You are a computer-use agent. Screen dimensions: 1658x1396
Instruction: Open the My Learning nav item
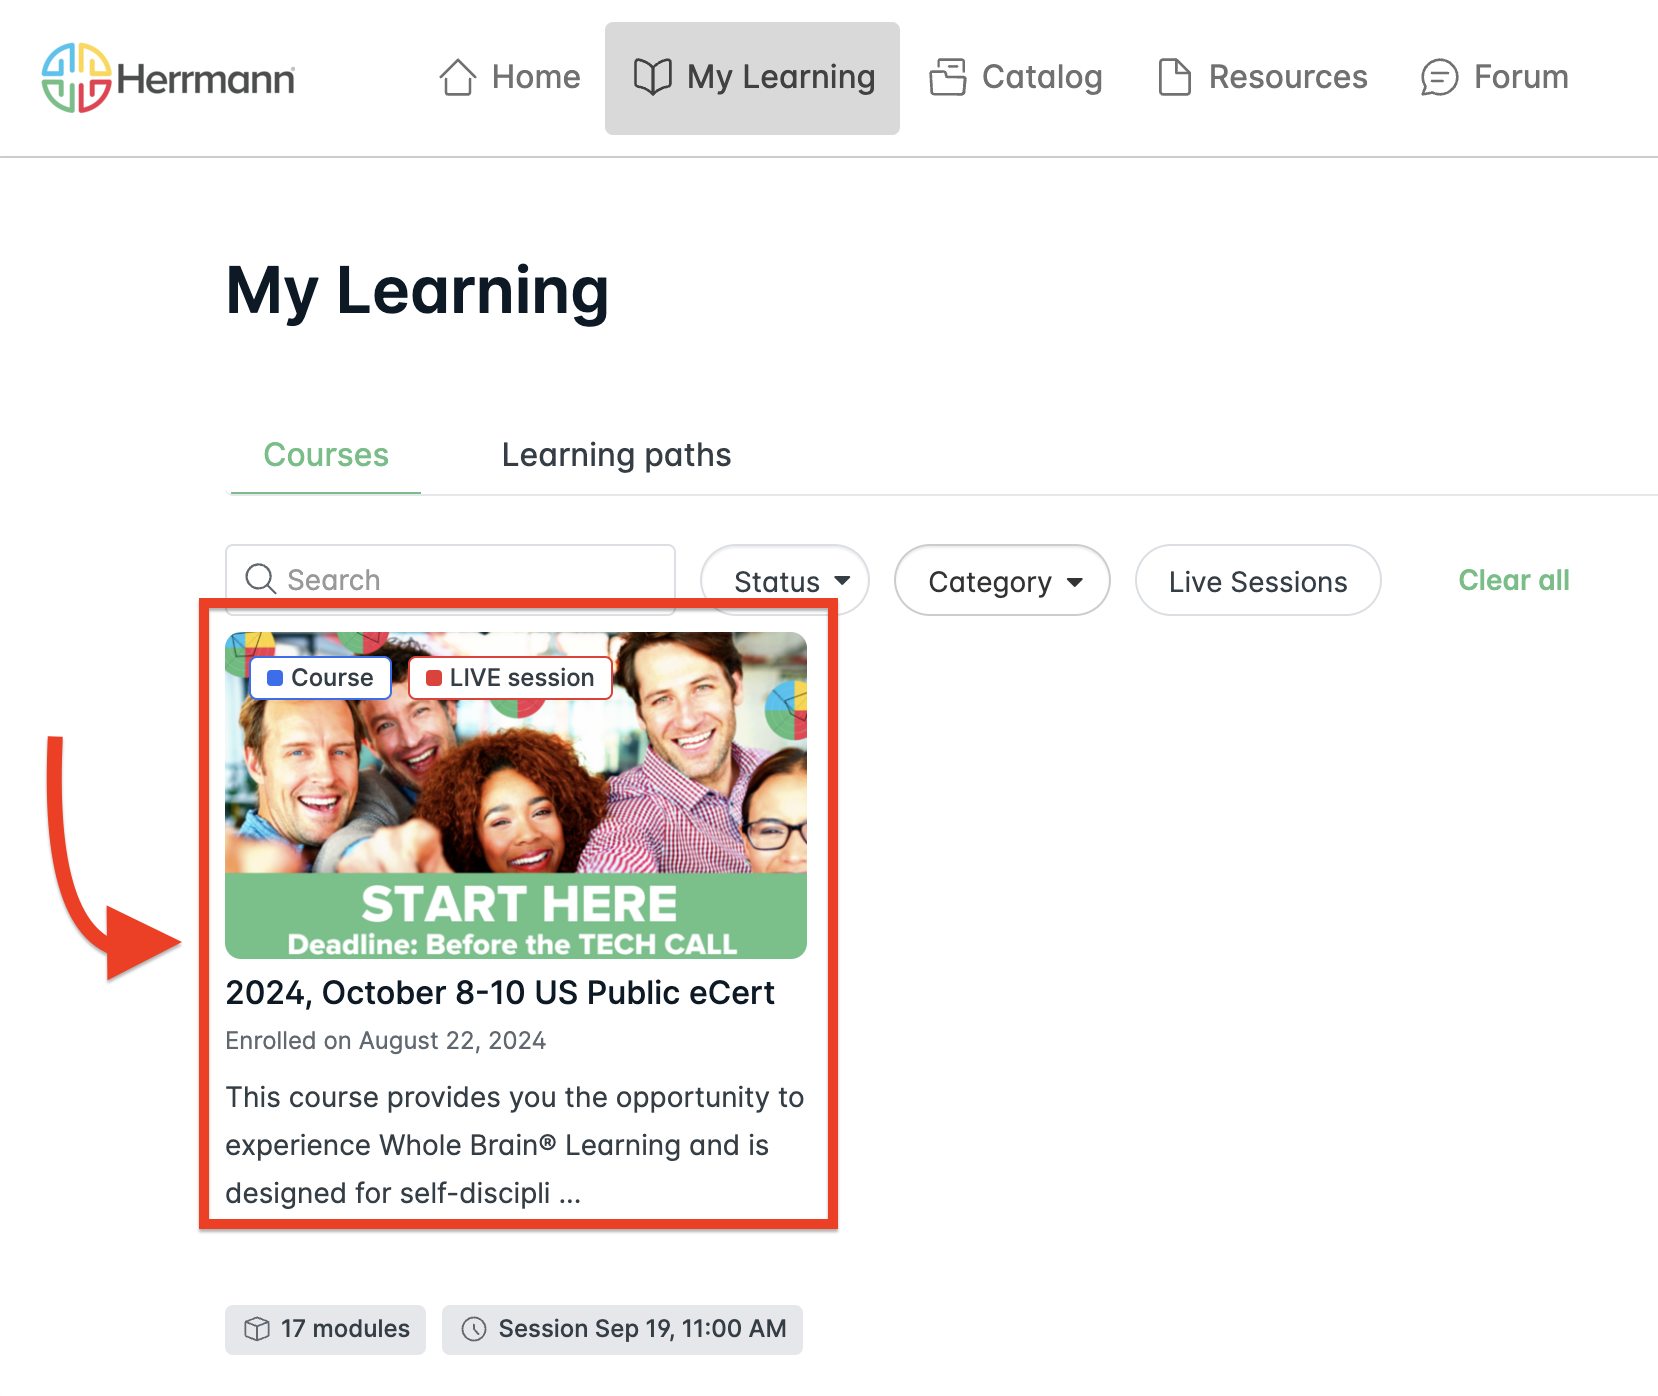pos(752,78)
